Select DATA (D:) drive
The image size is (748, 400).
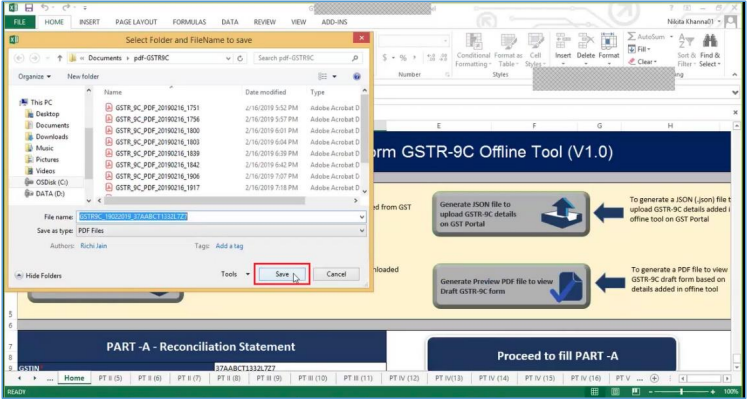(x=50, y=194)
